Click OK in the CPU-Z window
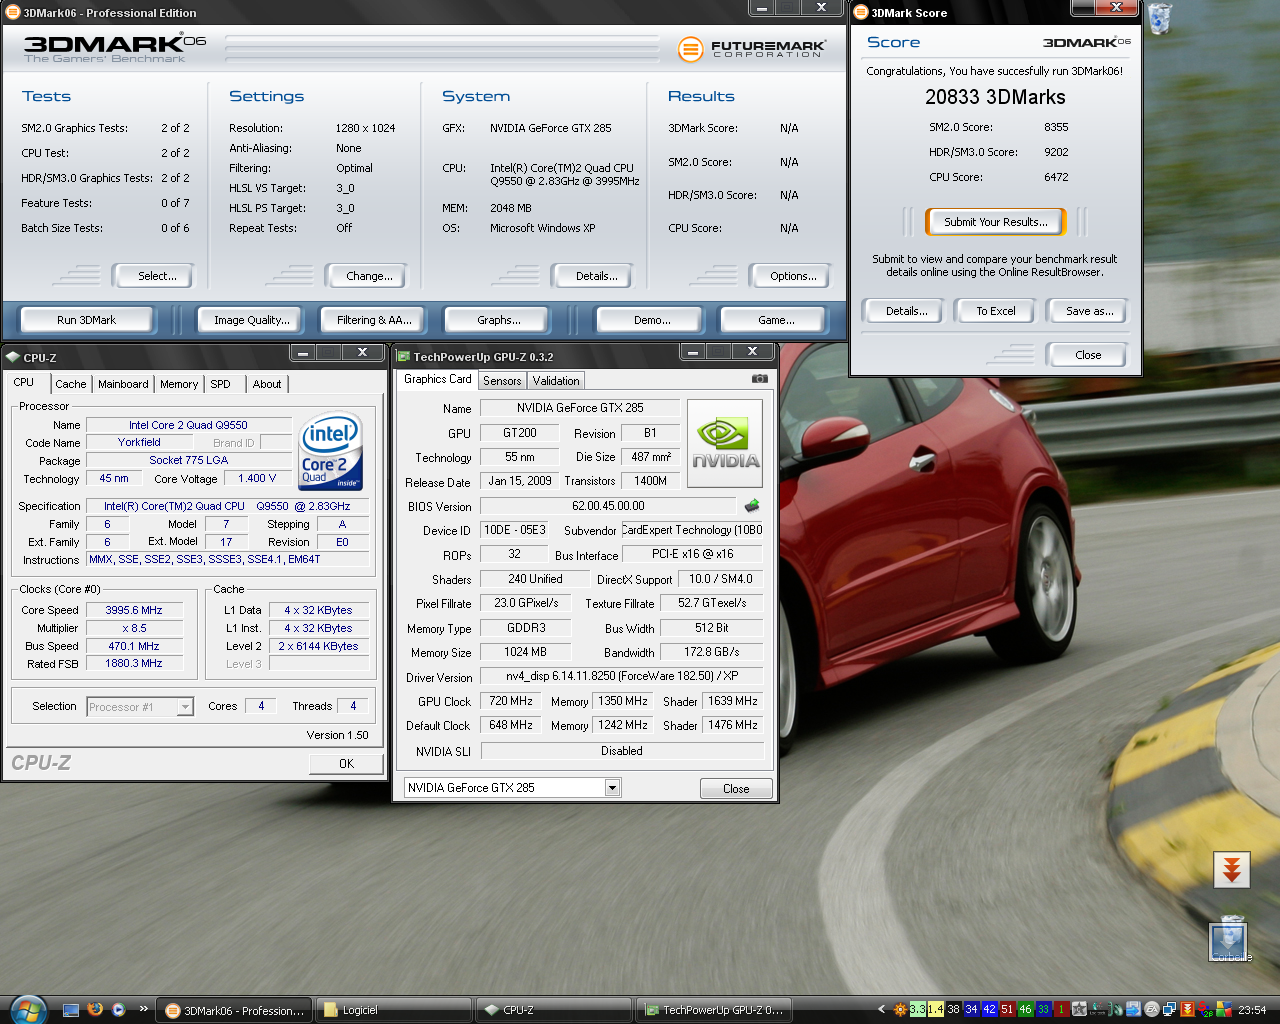 (346, 763)
